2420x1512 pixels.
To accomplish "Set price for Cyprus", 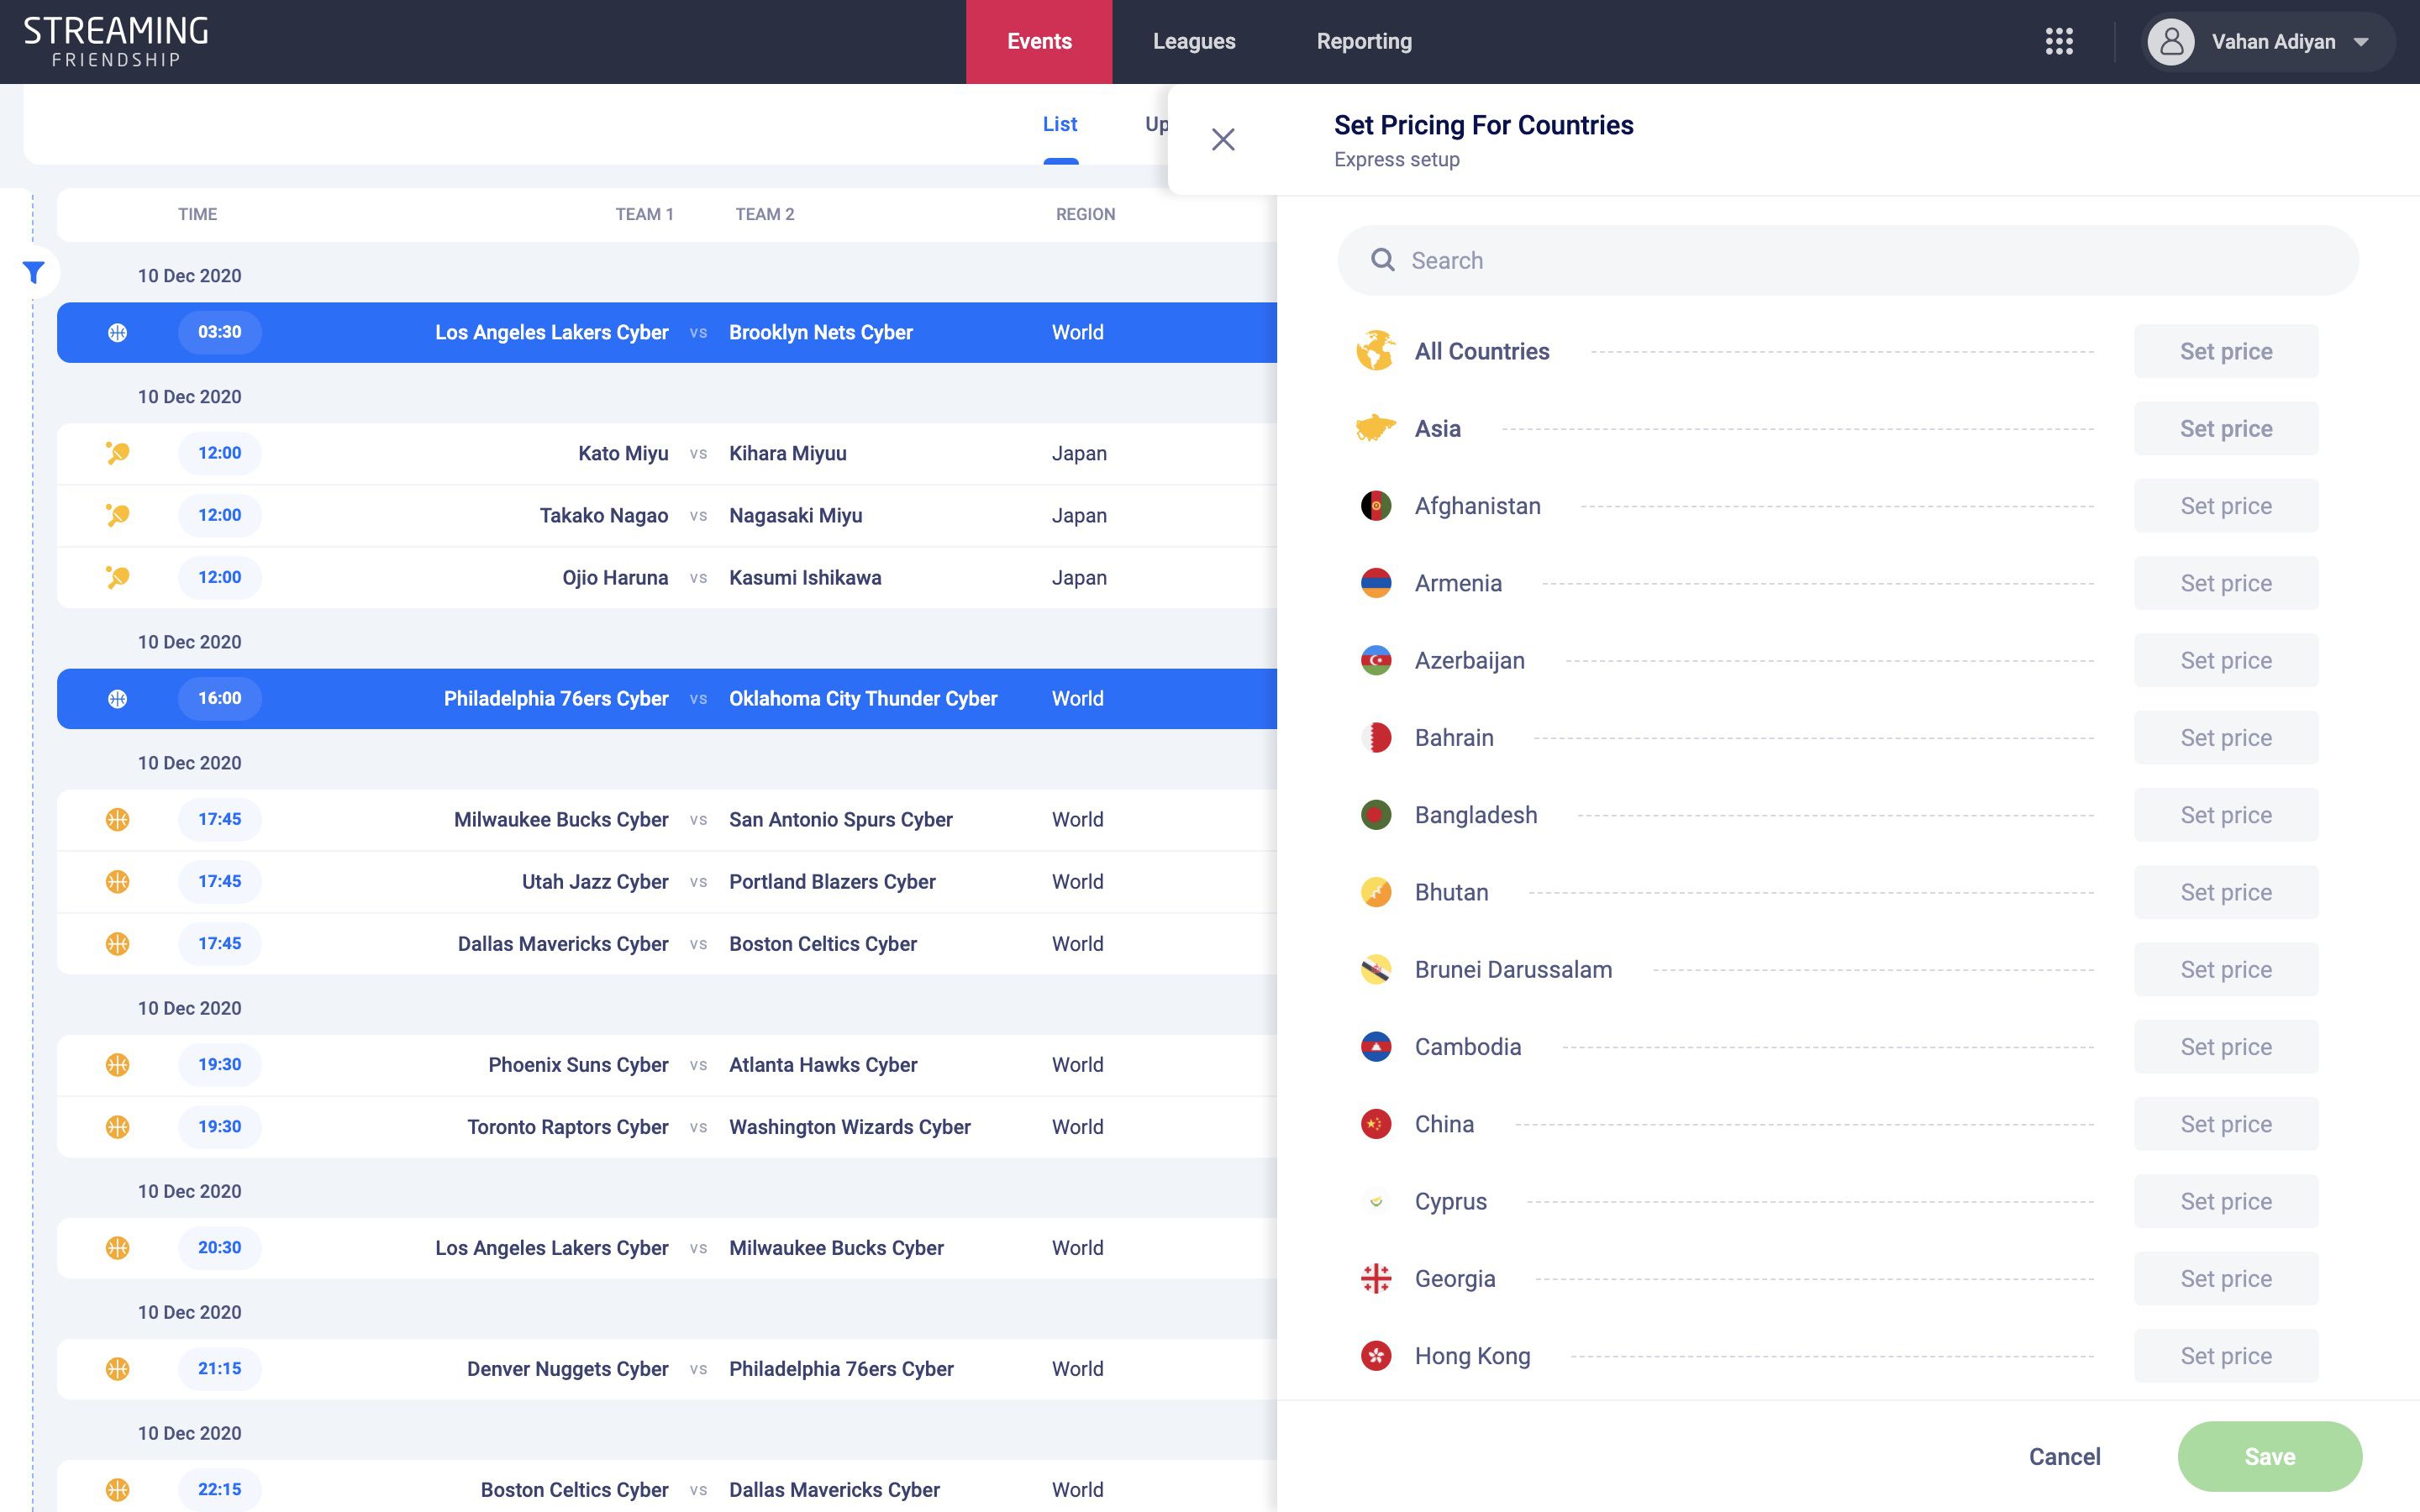I will (2226, 1201).
